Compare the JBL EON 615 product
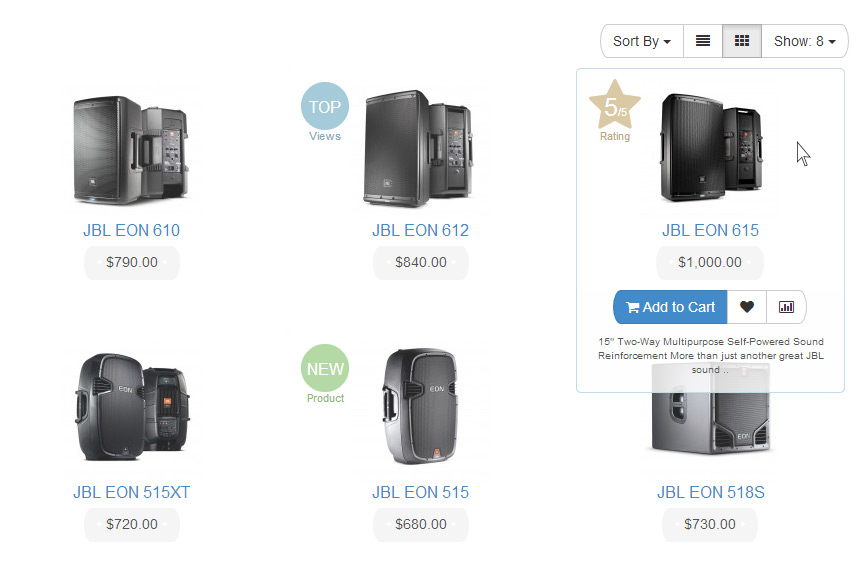This screenshot has width=867, height=570. [x=786, y=307]
